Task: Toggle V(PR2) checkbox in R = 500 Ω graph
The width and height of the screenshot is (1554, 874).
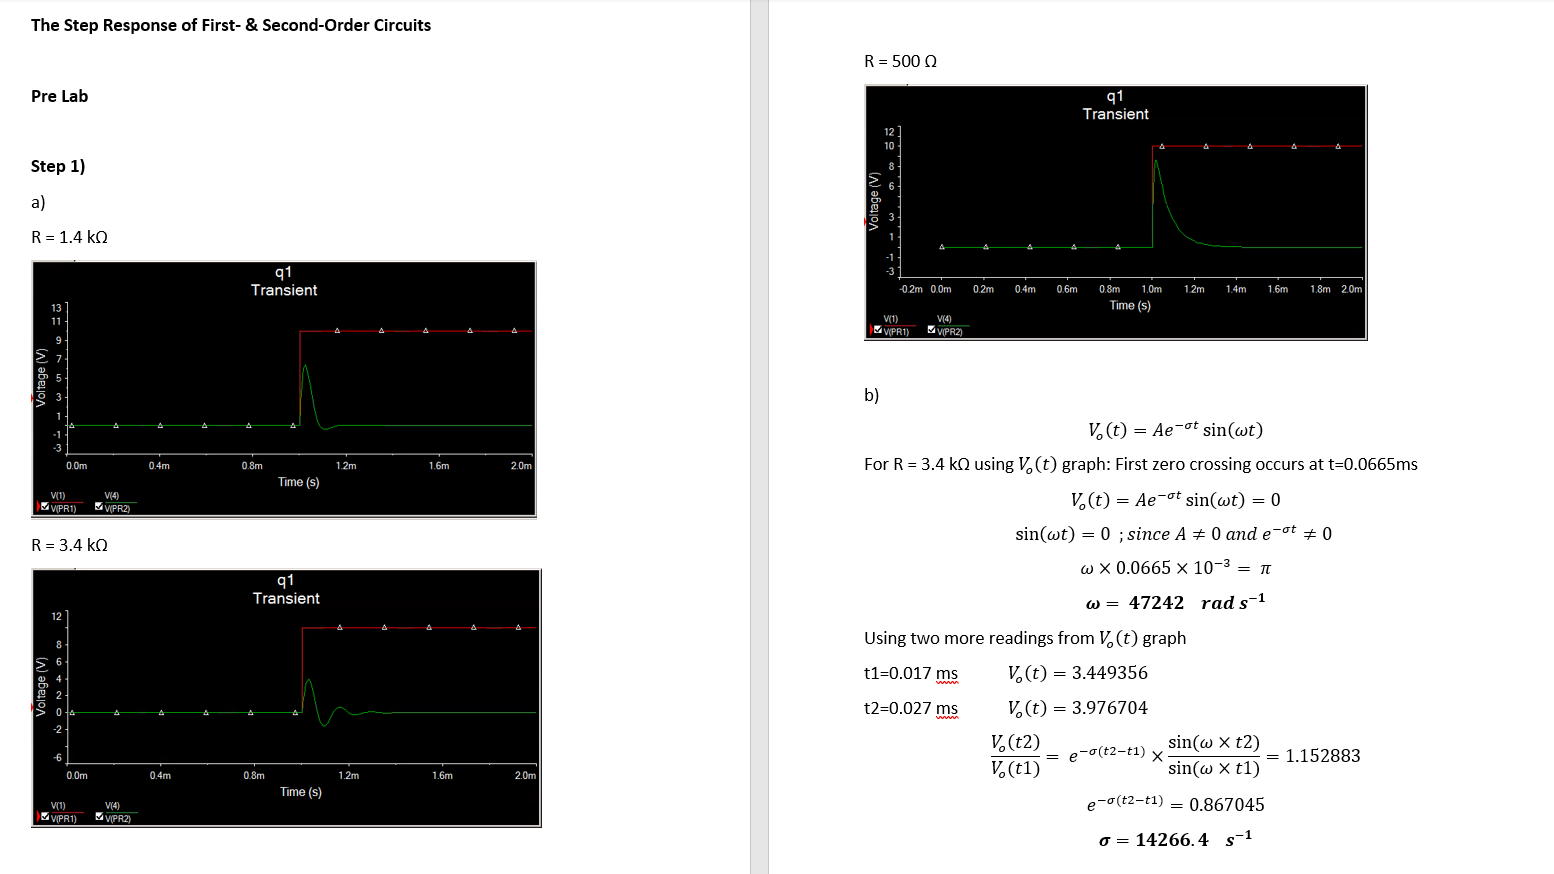Action: 932,330
